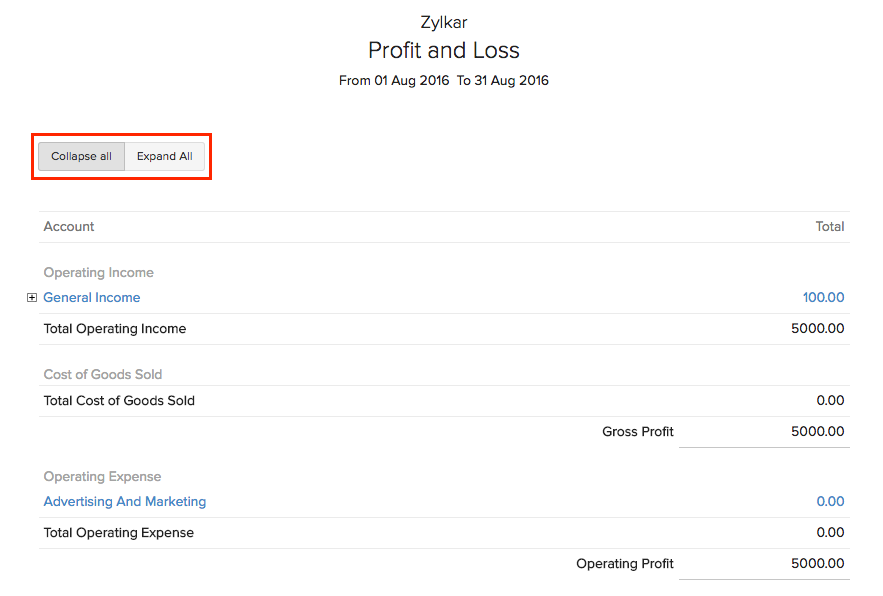Expand the General Income row plus icon

(32, 298)
